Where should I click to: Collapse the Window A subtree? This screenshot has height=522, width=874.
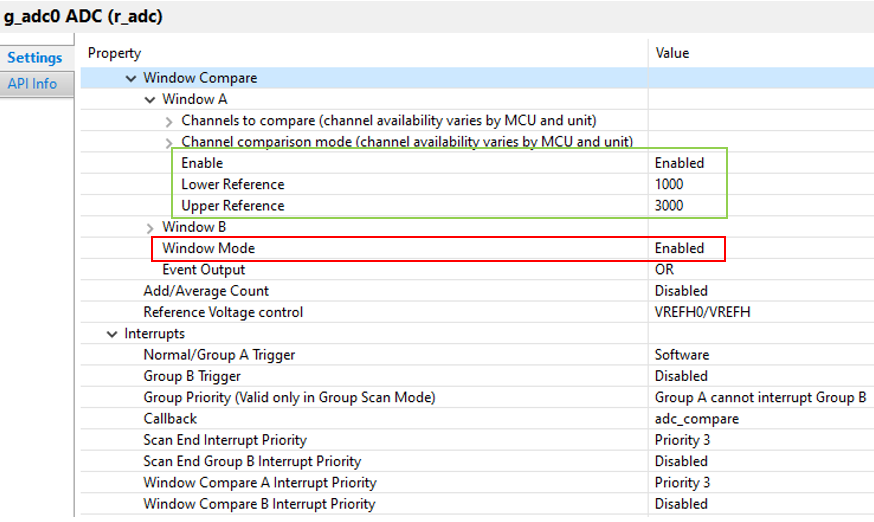(150, 100)
